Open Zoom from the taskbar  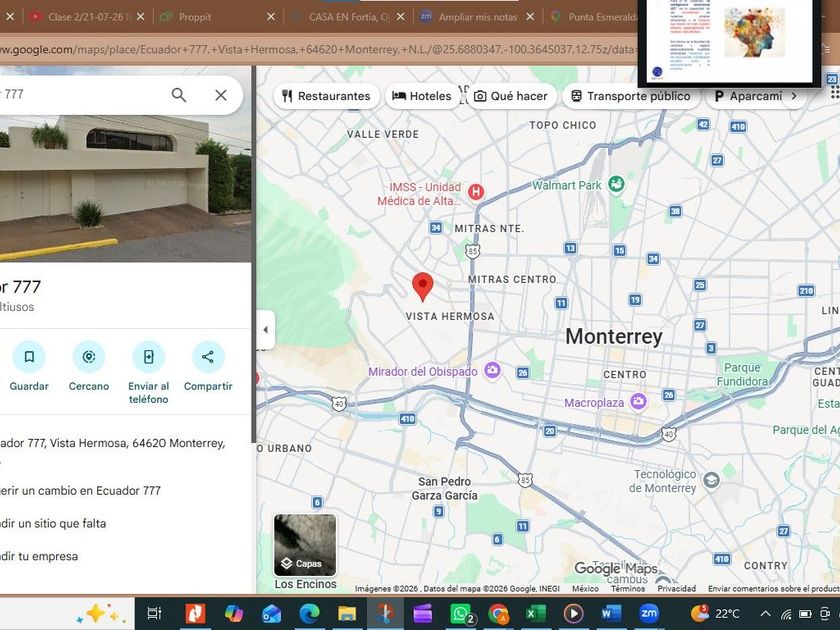(649, 613)
